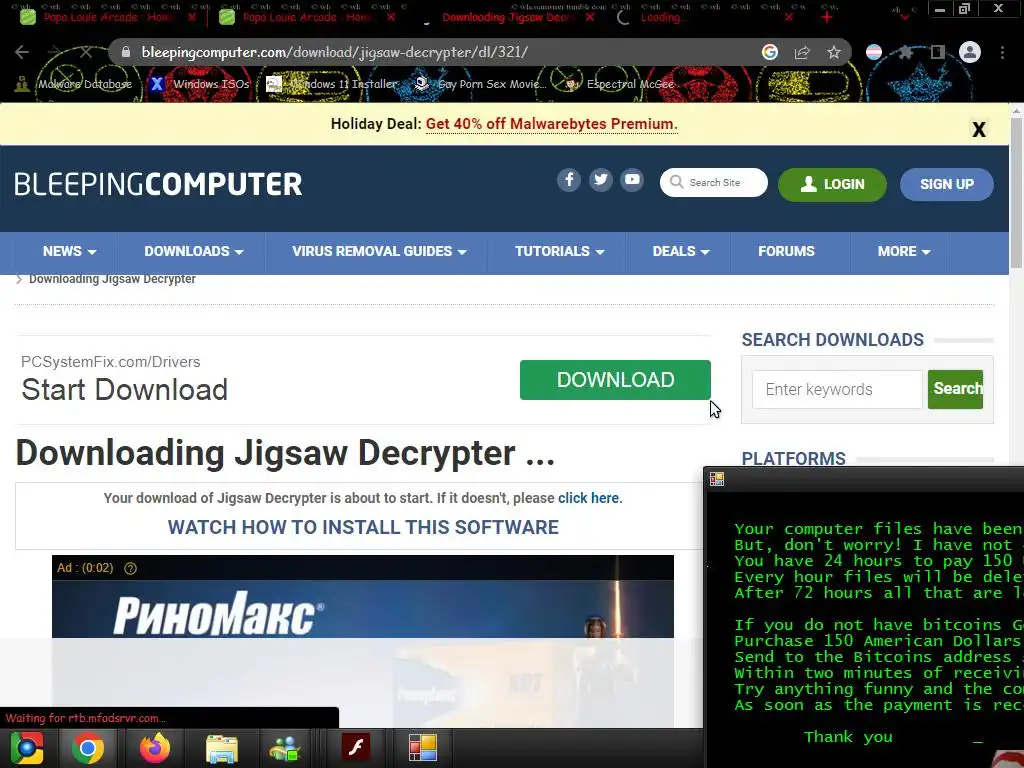Share this page via the share icon
Screen dimensions: 1024x768
pyautogui.click(x=802, y=52)
